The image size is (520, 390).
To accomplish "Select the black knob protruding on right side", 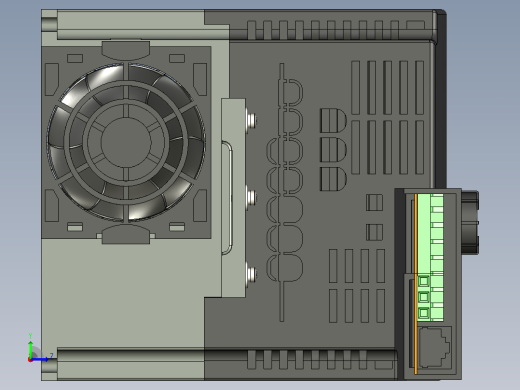I will [470, 222].
